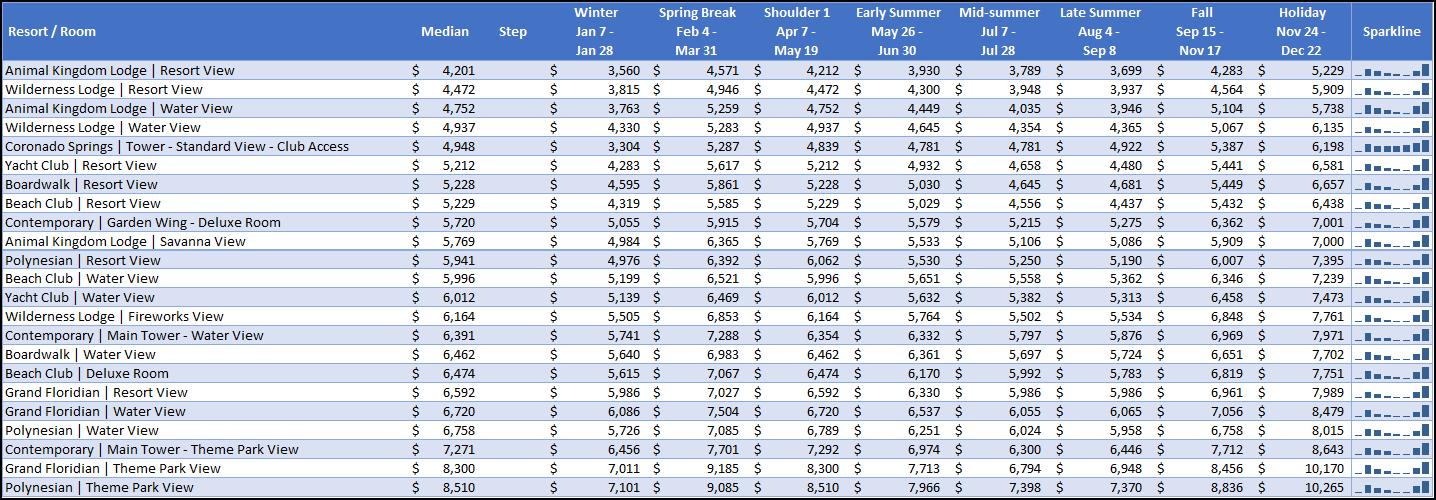Select Beach Club | Deluxe Room cell
Screen dimensions: 1436x500
(x=87, y=373)
